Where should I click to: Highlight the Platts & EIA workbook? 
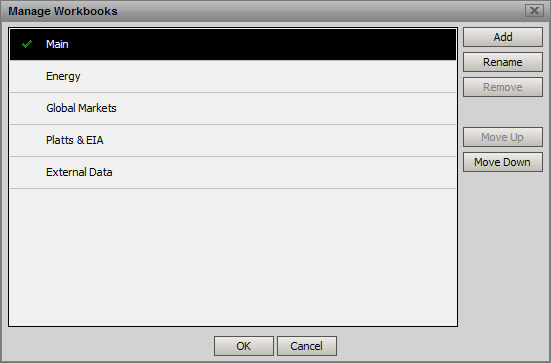pyautogui.click(x=233, y=140)
